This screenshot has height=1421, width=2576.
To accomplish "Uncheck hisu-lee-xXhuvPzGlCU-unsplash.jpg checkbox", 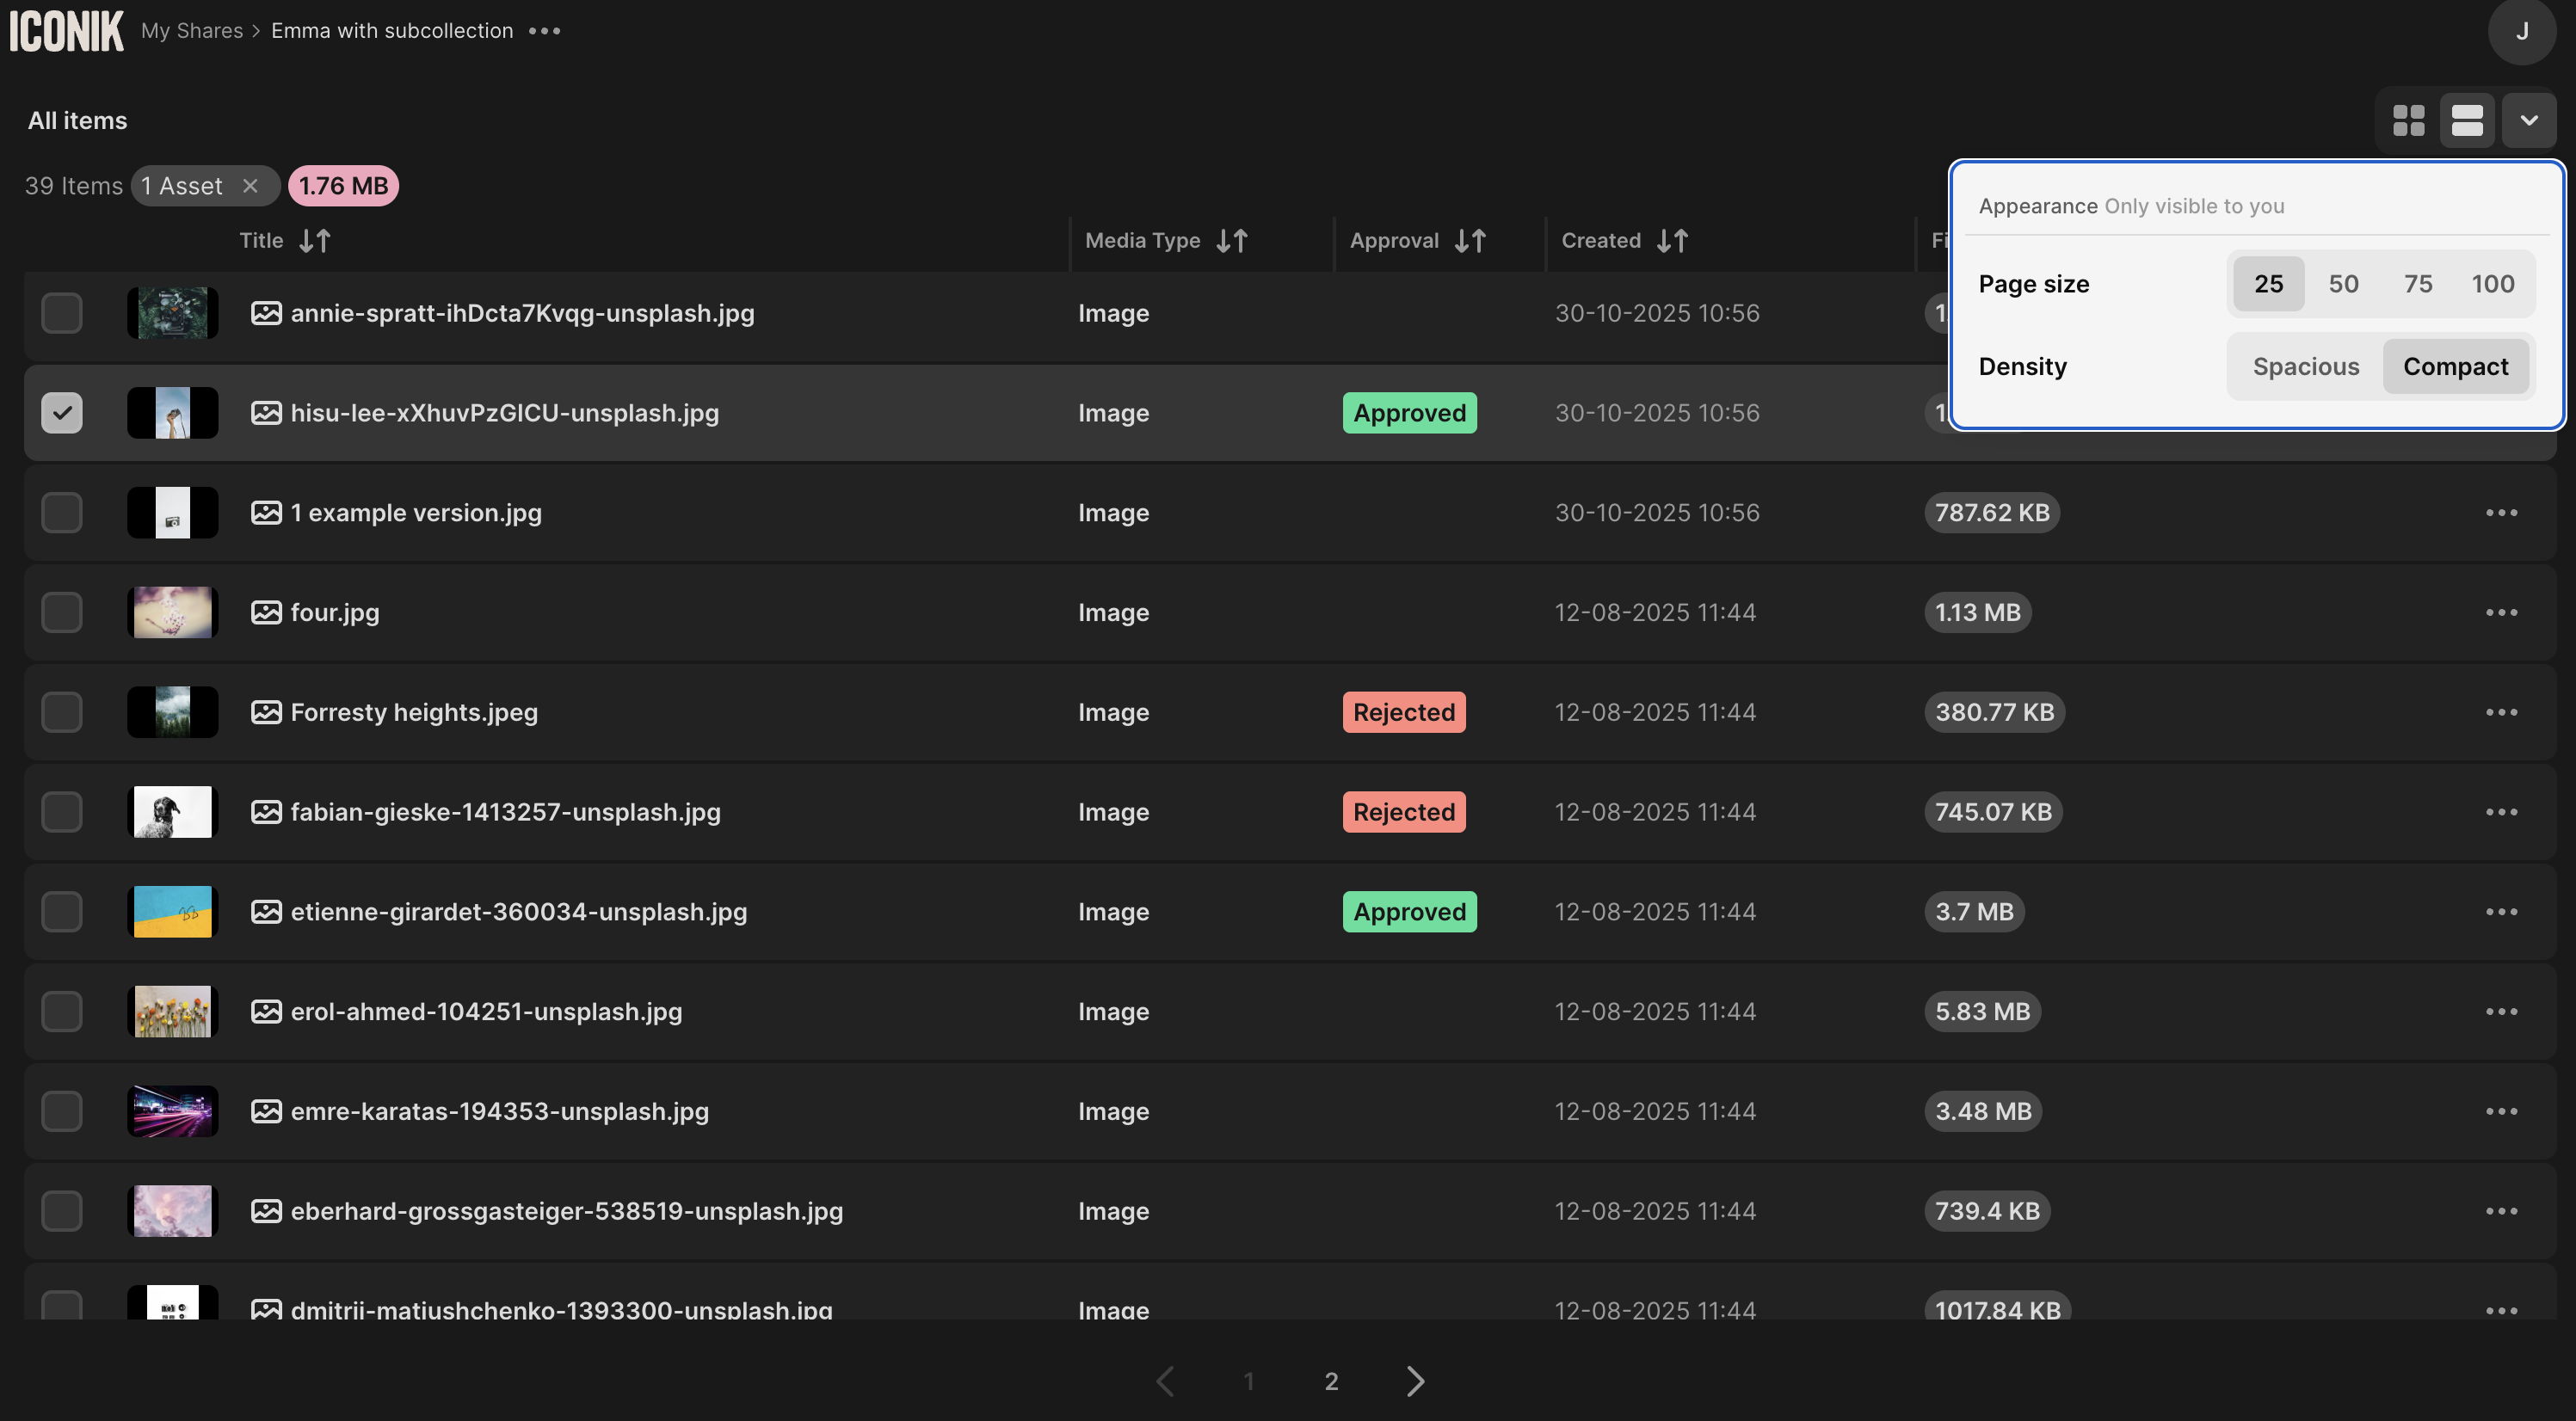I will pyautogui.click(x=62, y=413).
